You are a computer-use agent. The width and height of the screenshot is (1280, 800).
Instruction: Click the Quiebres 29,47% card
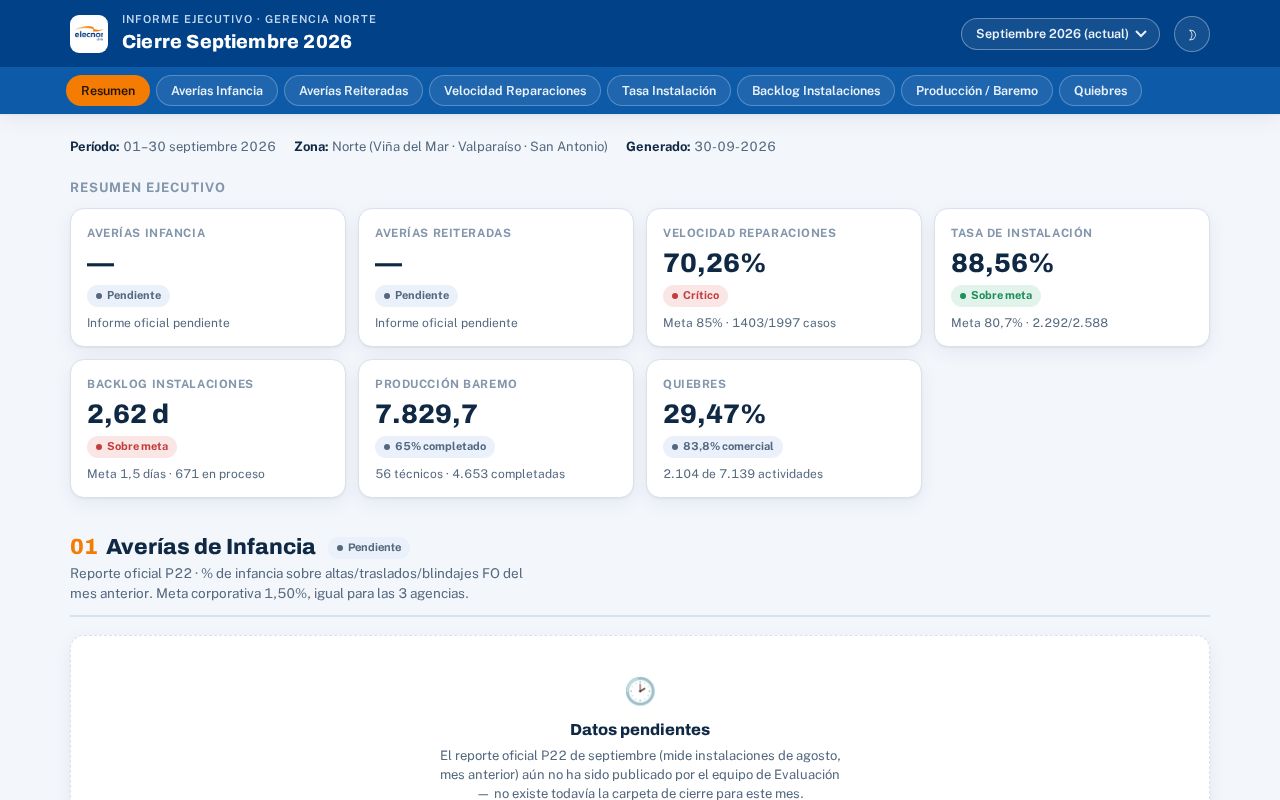784,429
